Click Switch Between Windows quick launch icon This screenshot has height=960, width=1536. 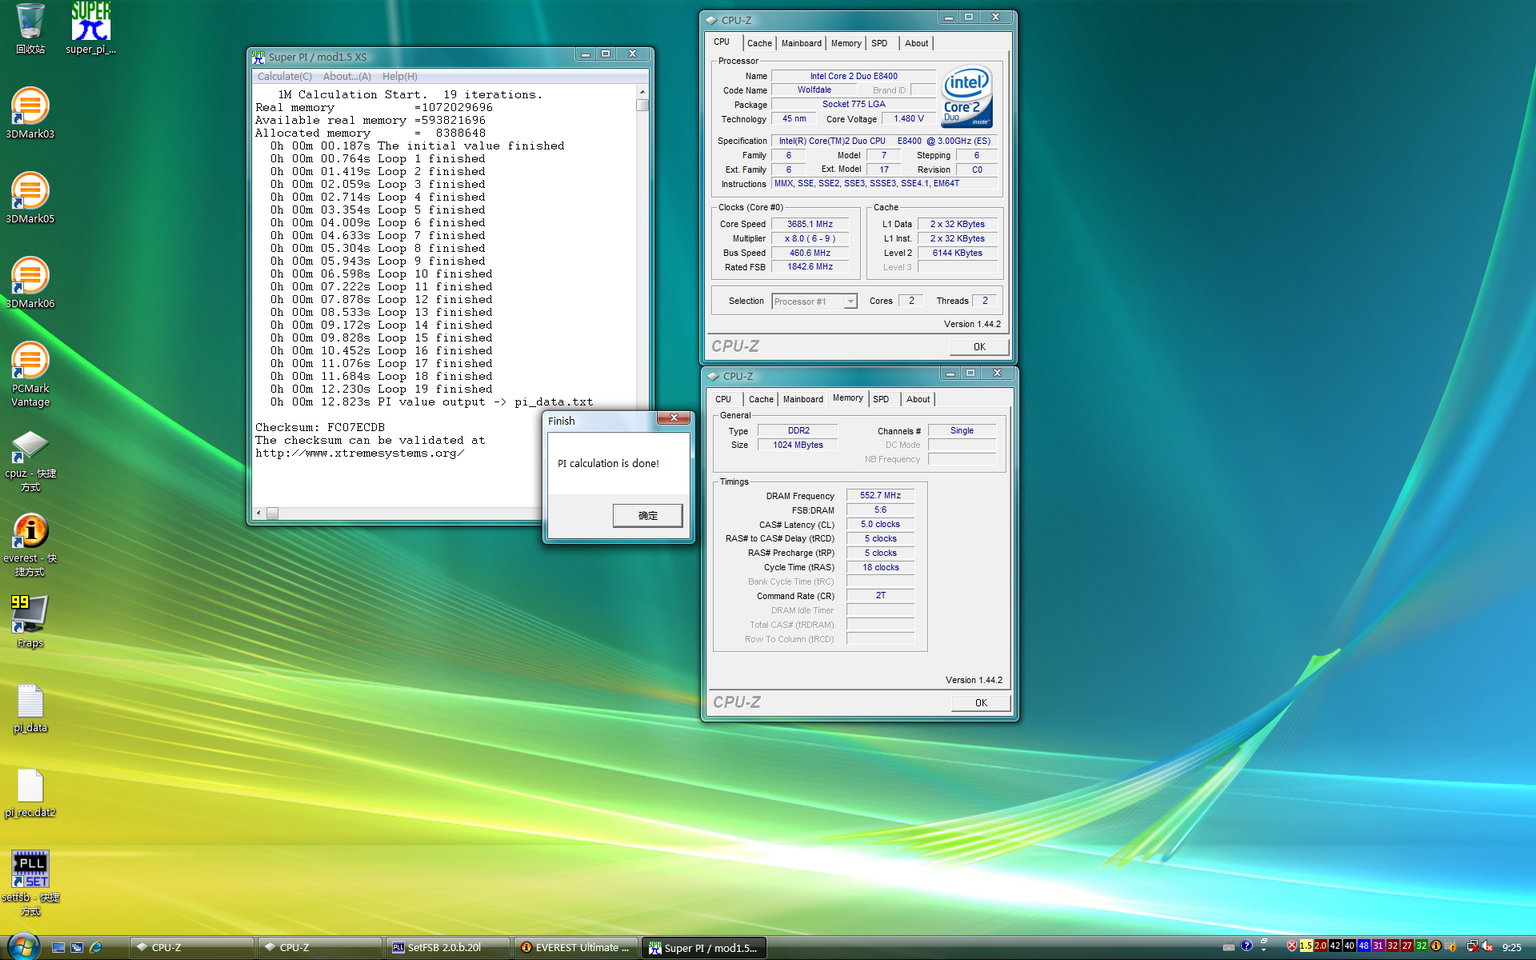point(76,947)
